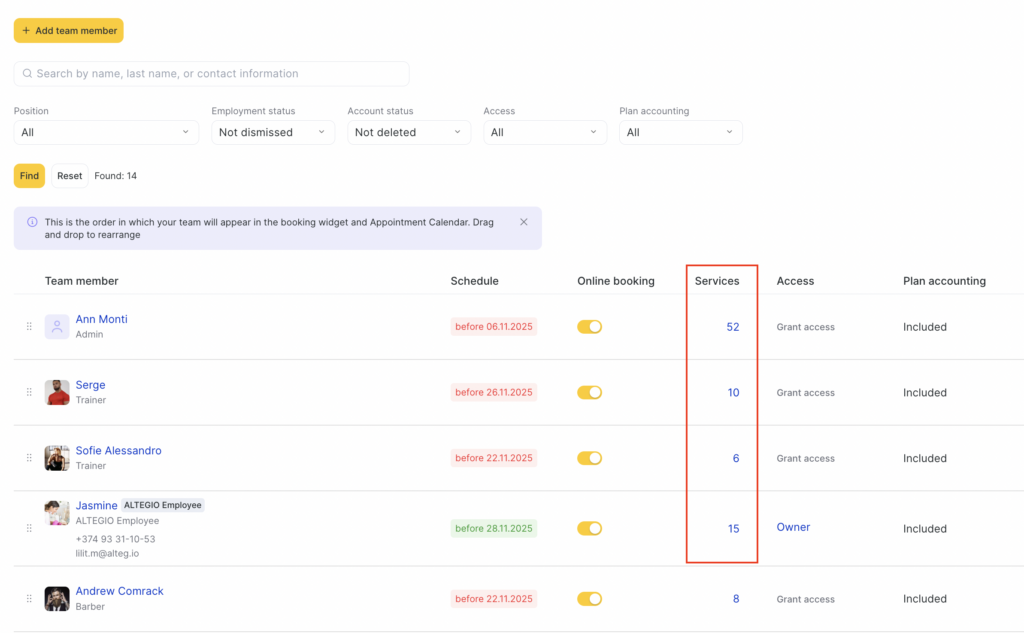Click drag handle icon for Andrew Comrack
The image size is (1024, 633).
click(29, 599)
